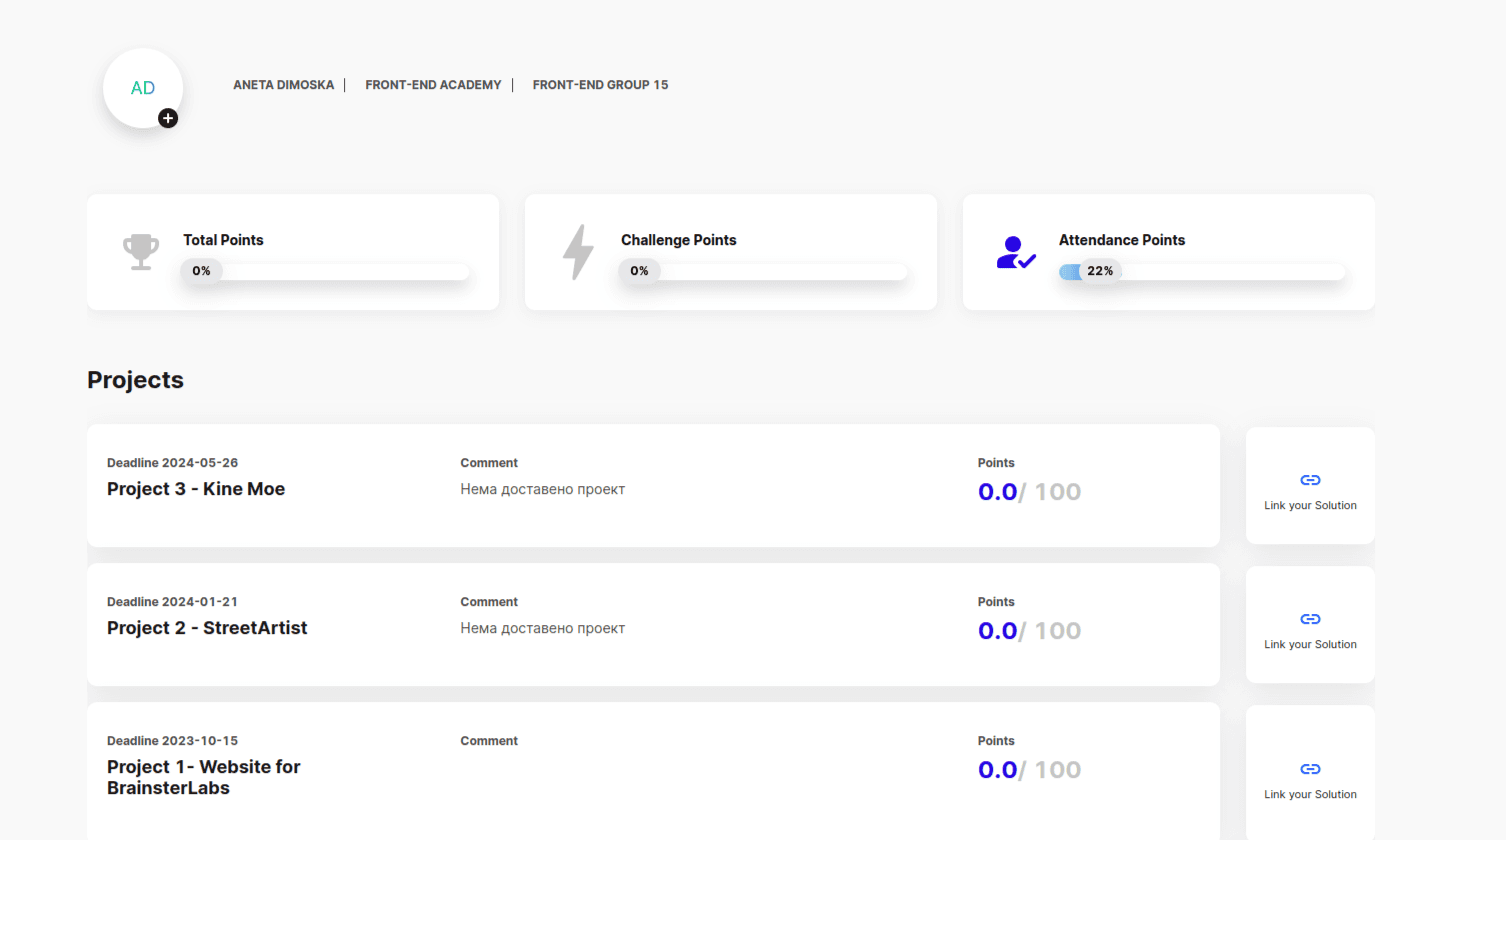Click the plus icon on the avatar
1506x932 pixels.
tap(168, 118)
